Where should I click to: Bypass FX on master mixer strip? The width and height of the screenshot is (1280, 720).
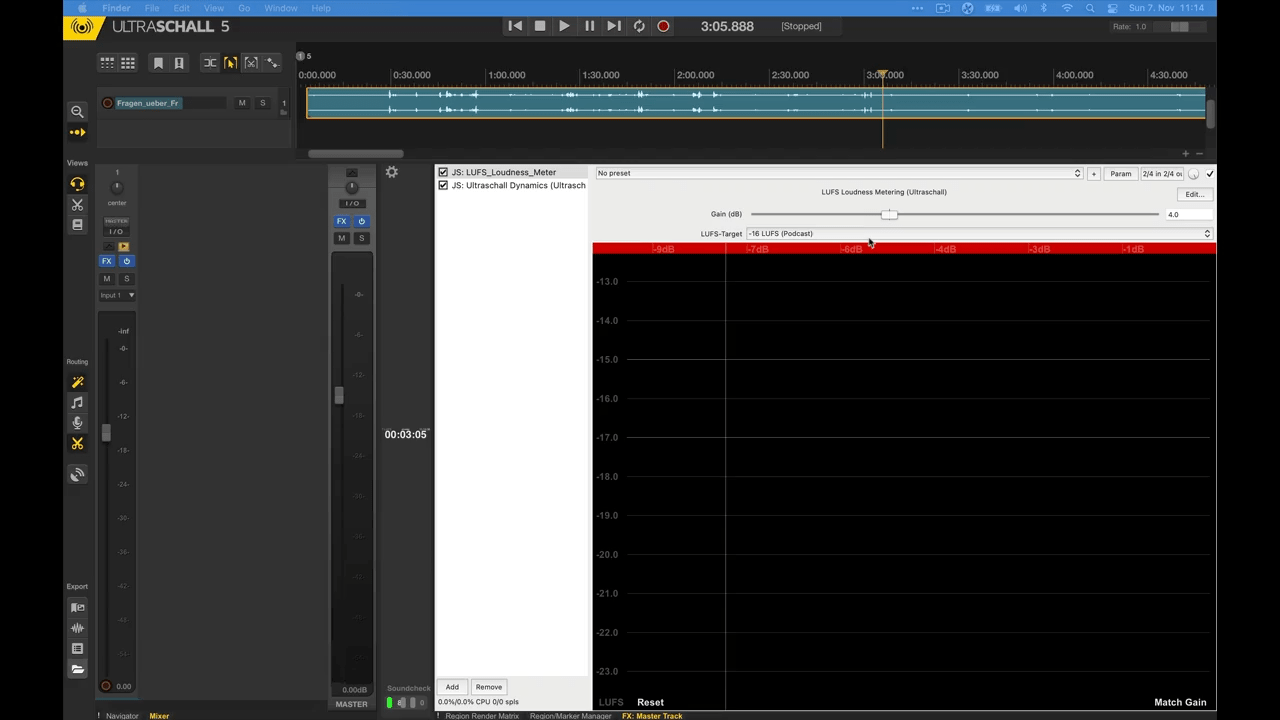coord(362,221)
